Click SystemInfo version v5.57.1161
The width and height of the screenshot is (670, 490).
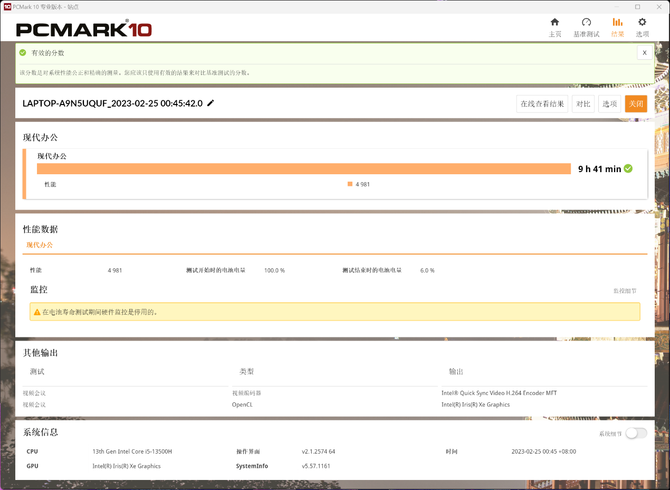click(x=316, y=466)
